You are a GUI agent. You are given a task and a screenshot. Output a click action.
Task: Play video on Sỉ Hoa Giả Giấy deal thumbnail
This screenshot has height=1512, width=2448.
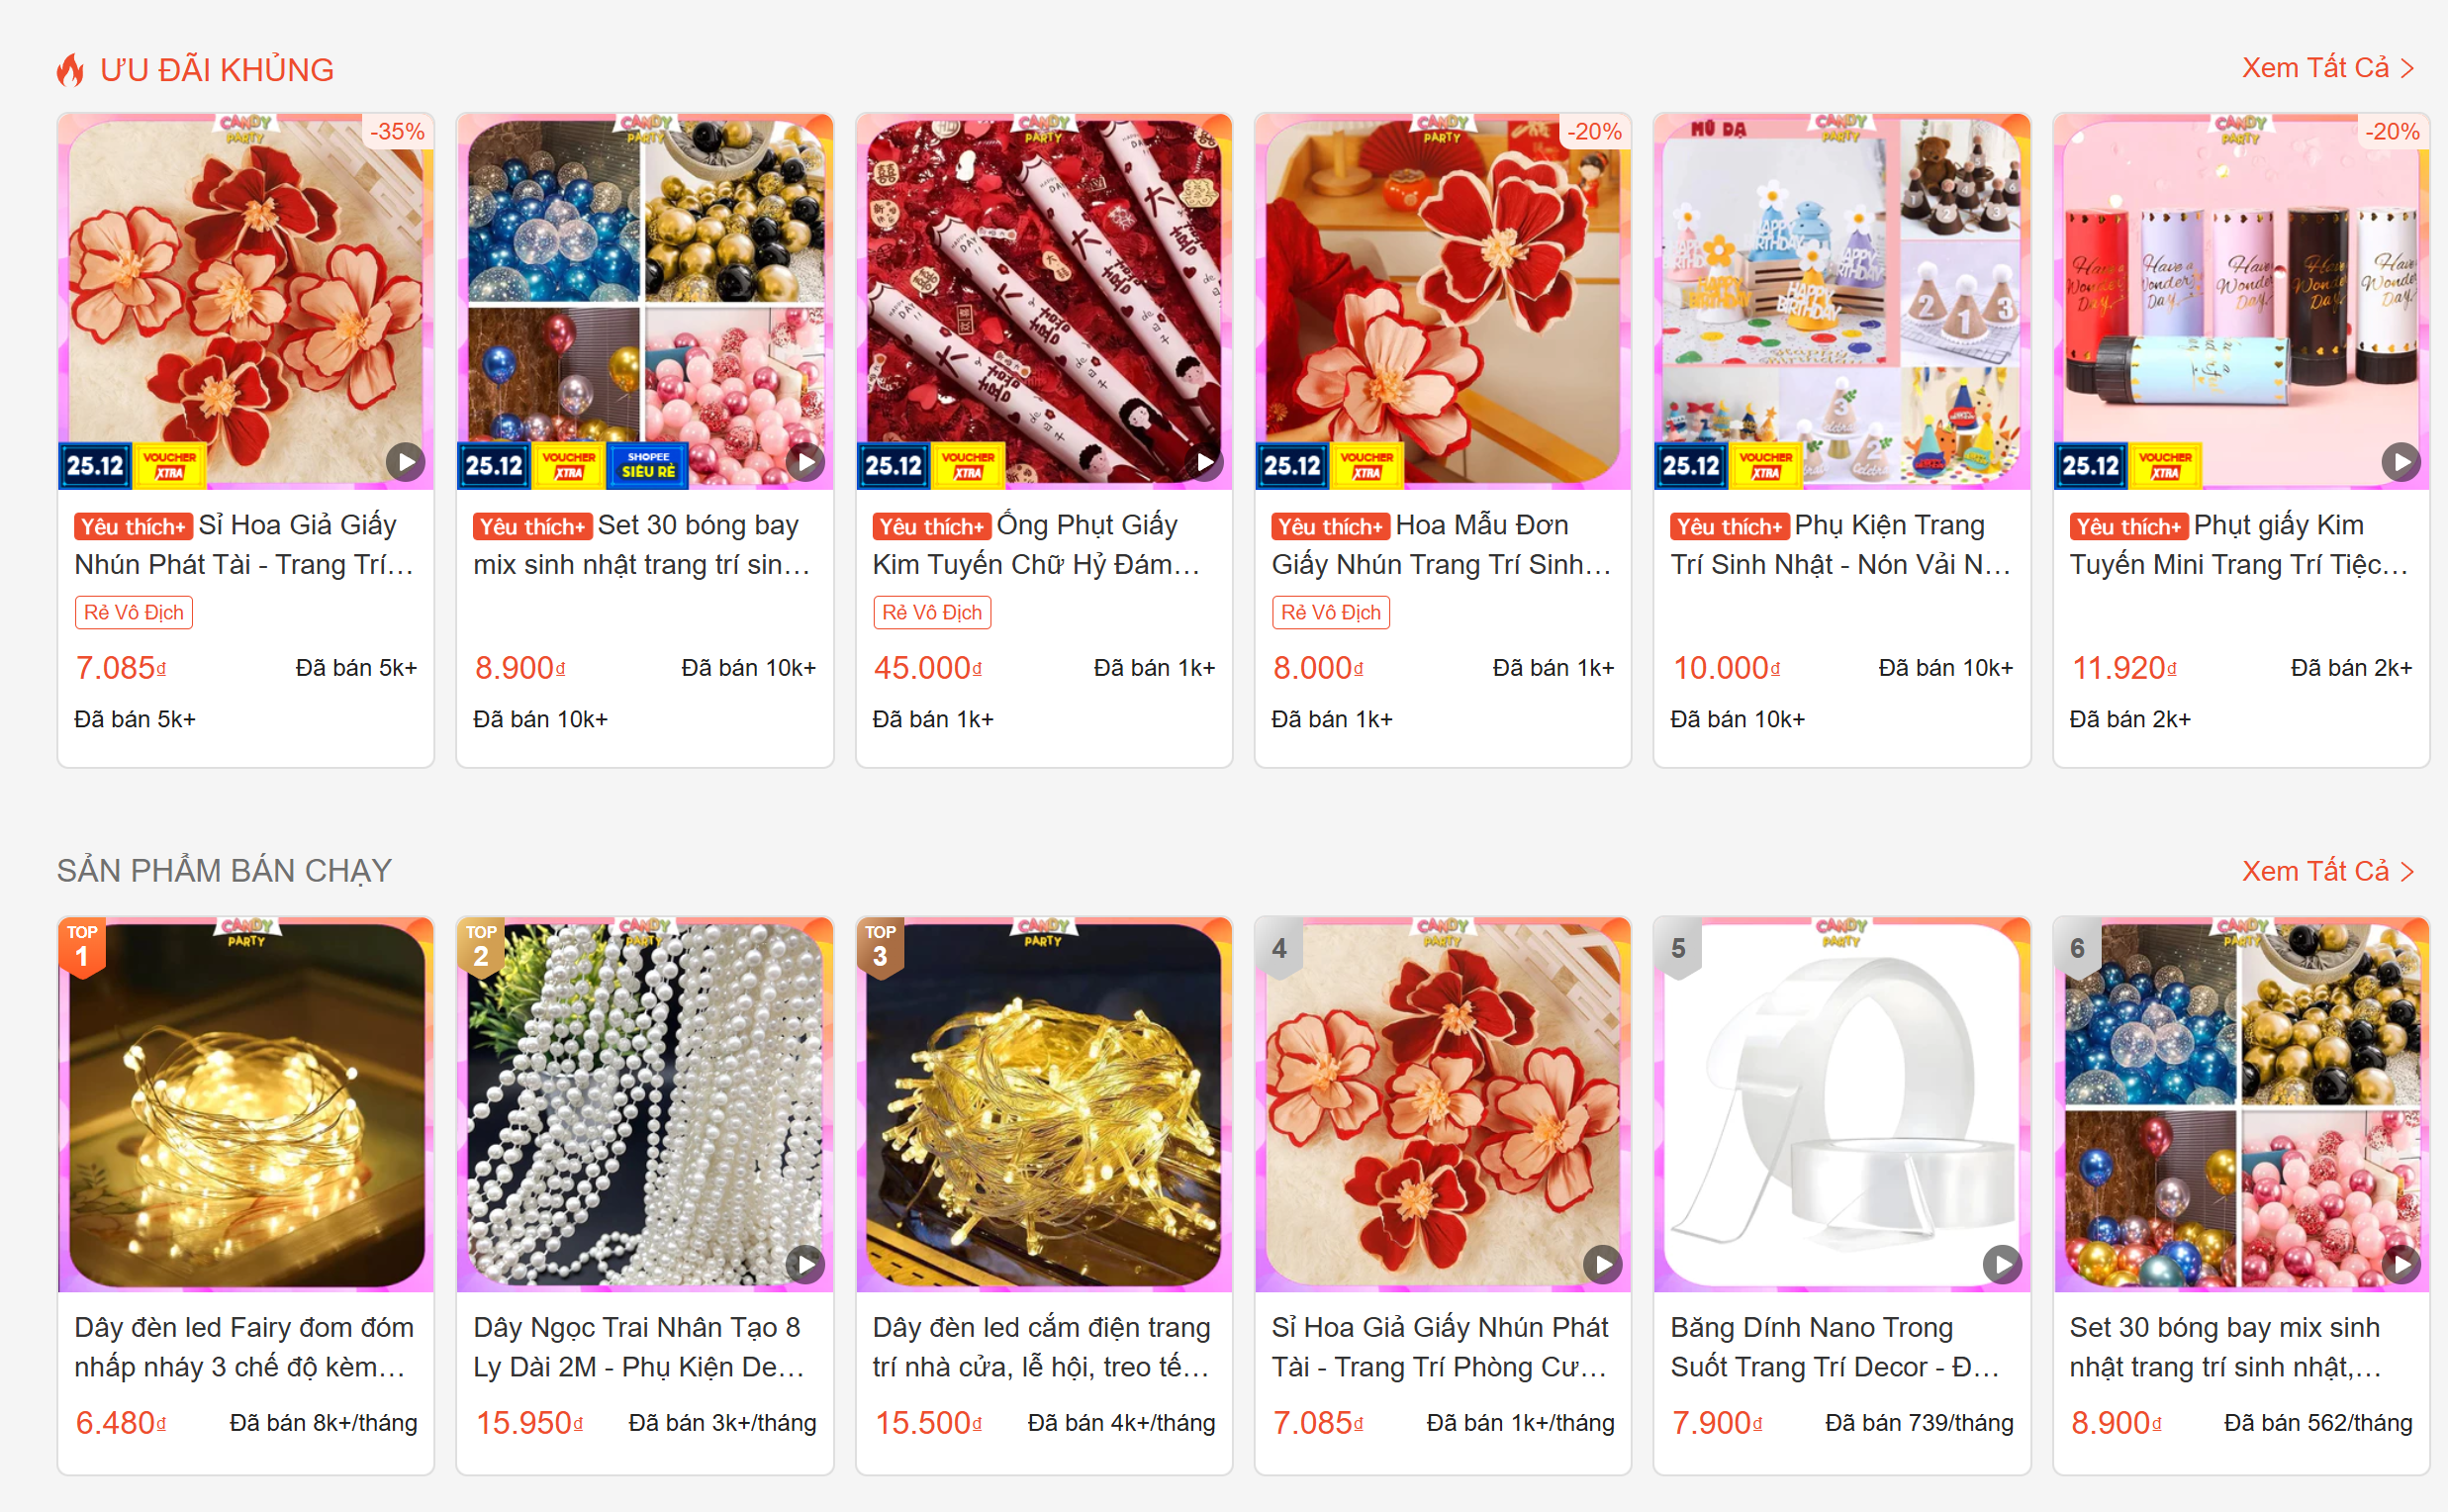405,462
